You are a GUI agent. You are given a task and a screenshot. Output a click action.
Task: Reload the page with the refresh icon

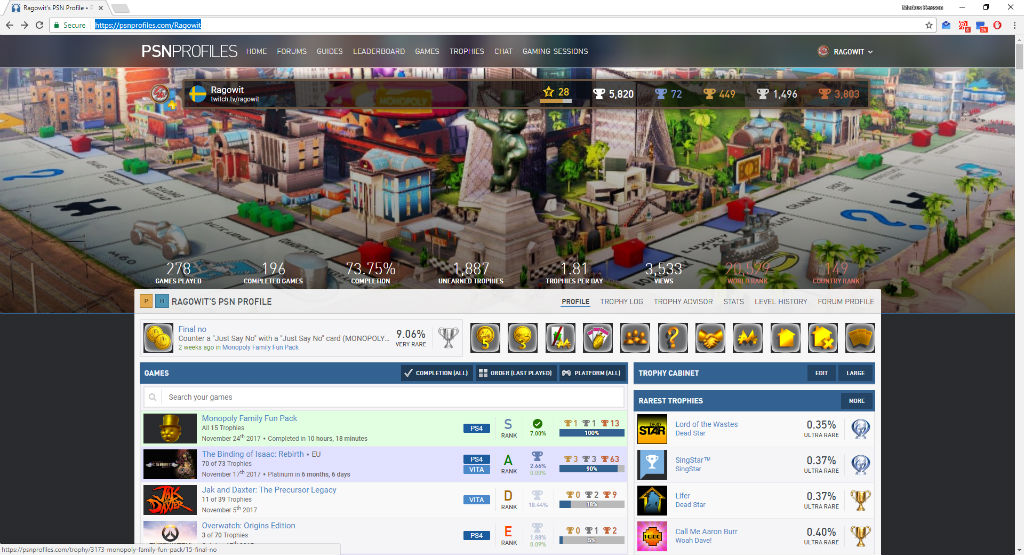(x=39, y=25)
